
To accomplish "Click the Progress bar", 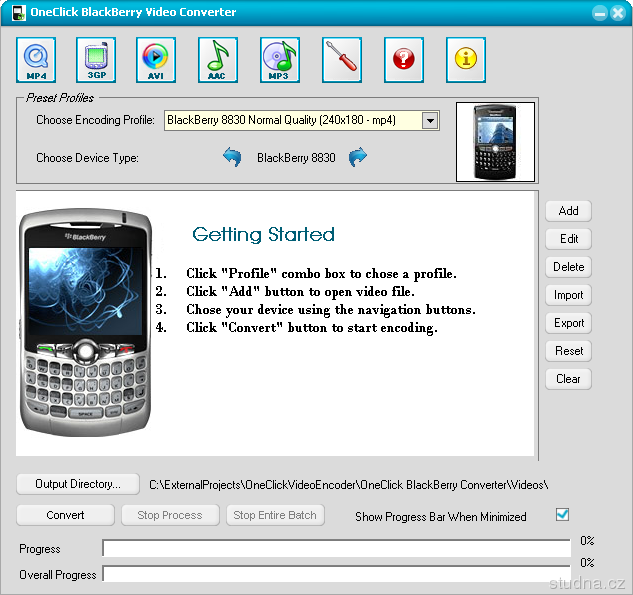I will [x=336, y=548].
